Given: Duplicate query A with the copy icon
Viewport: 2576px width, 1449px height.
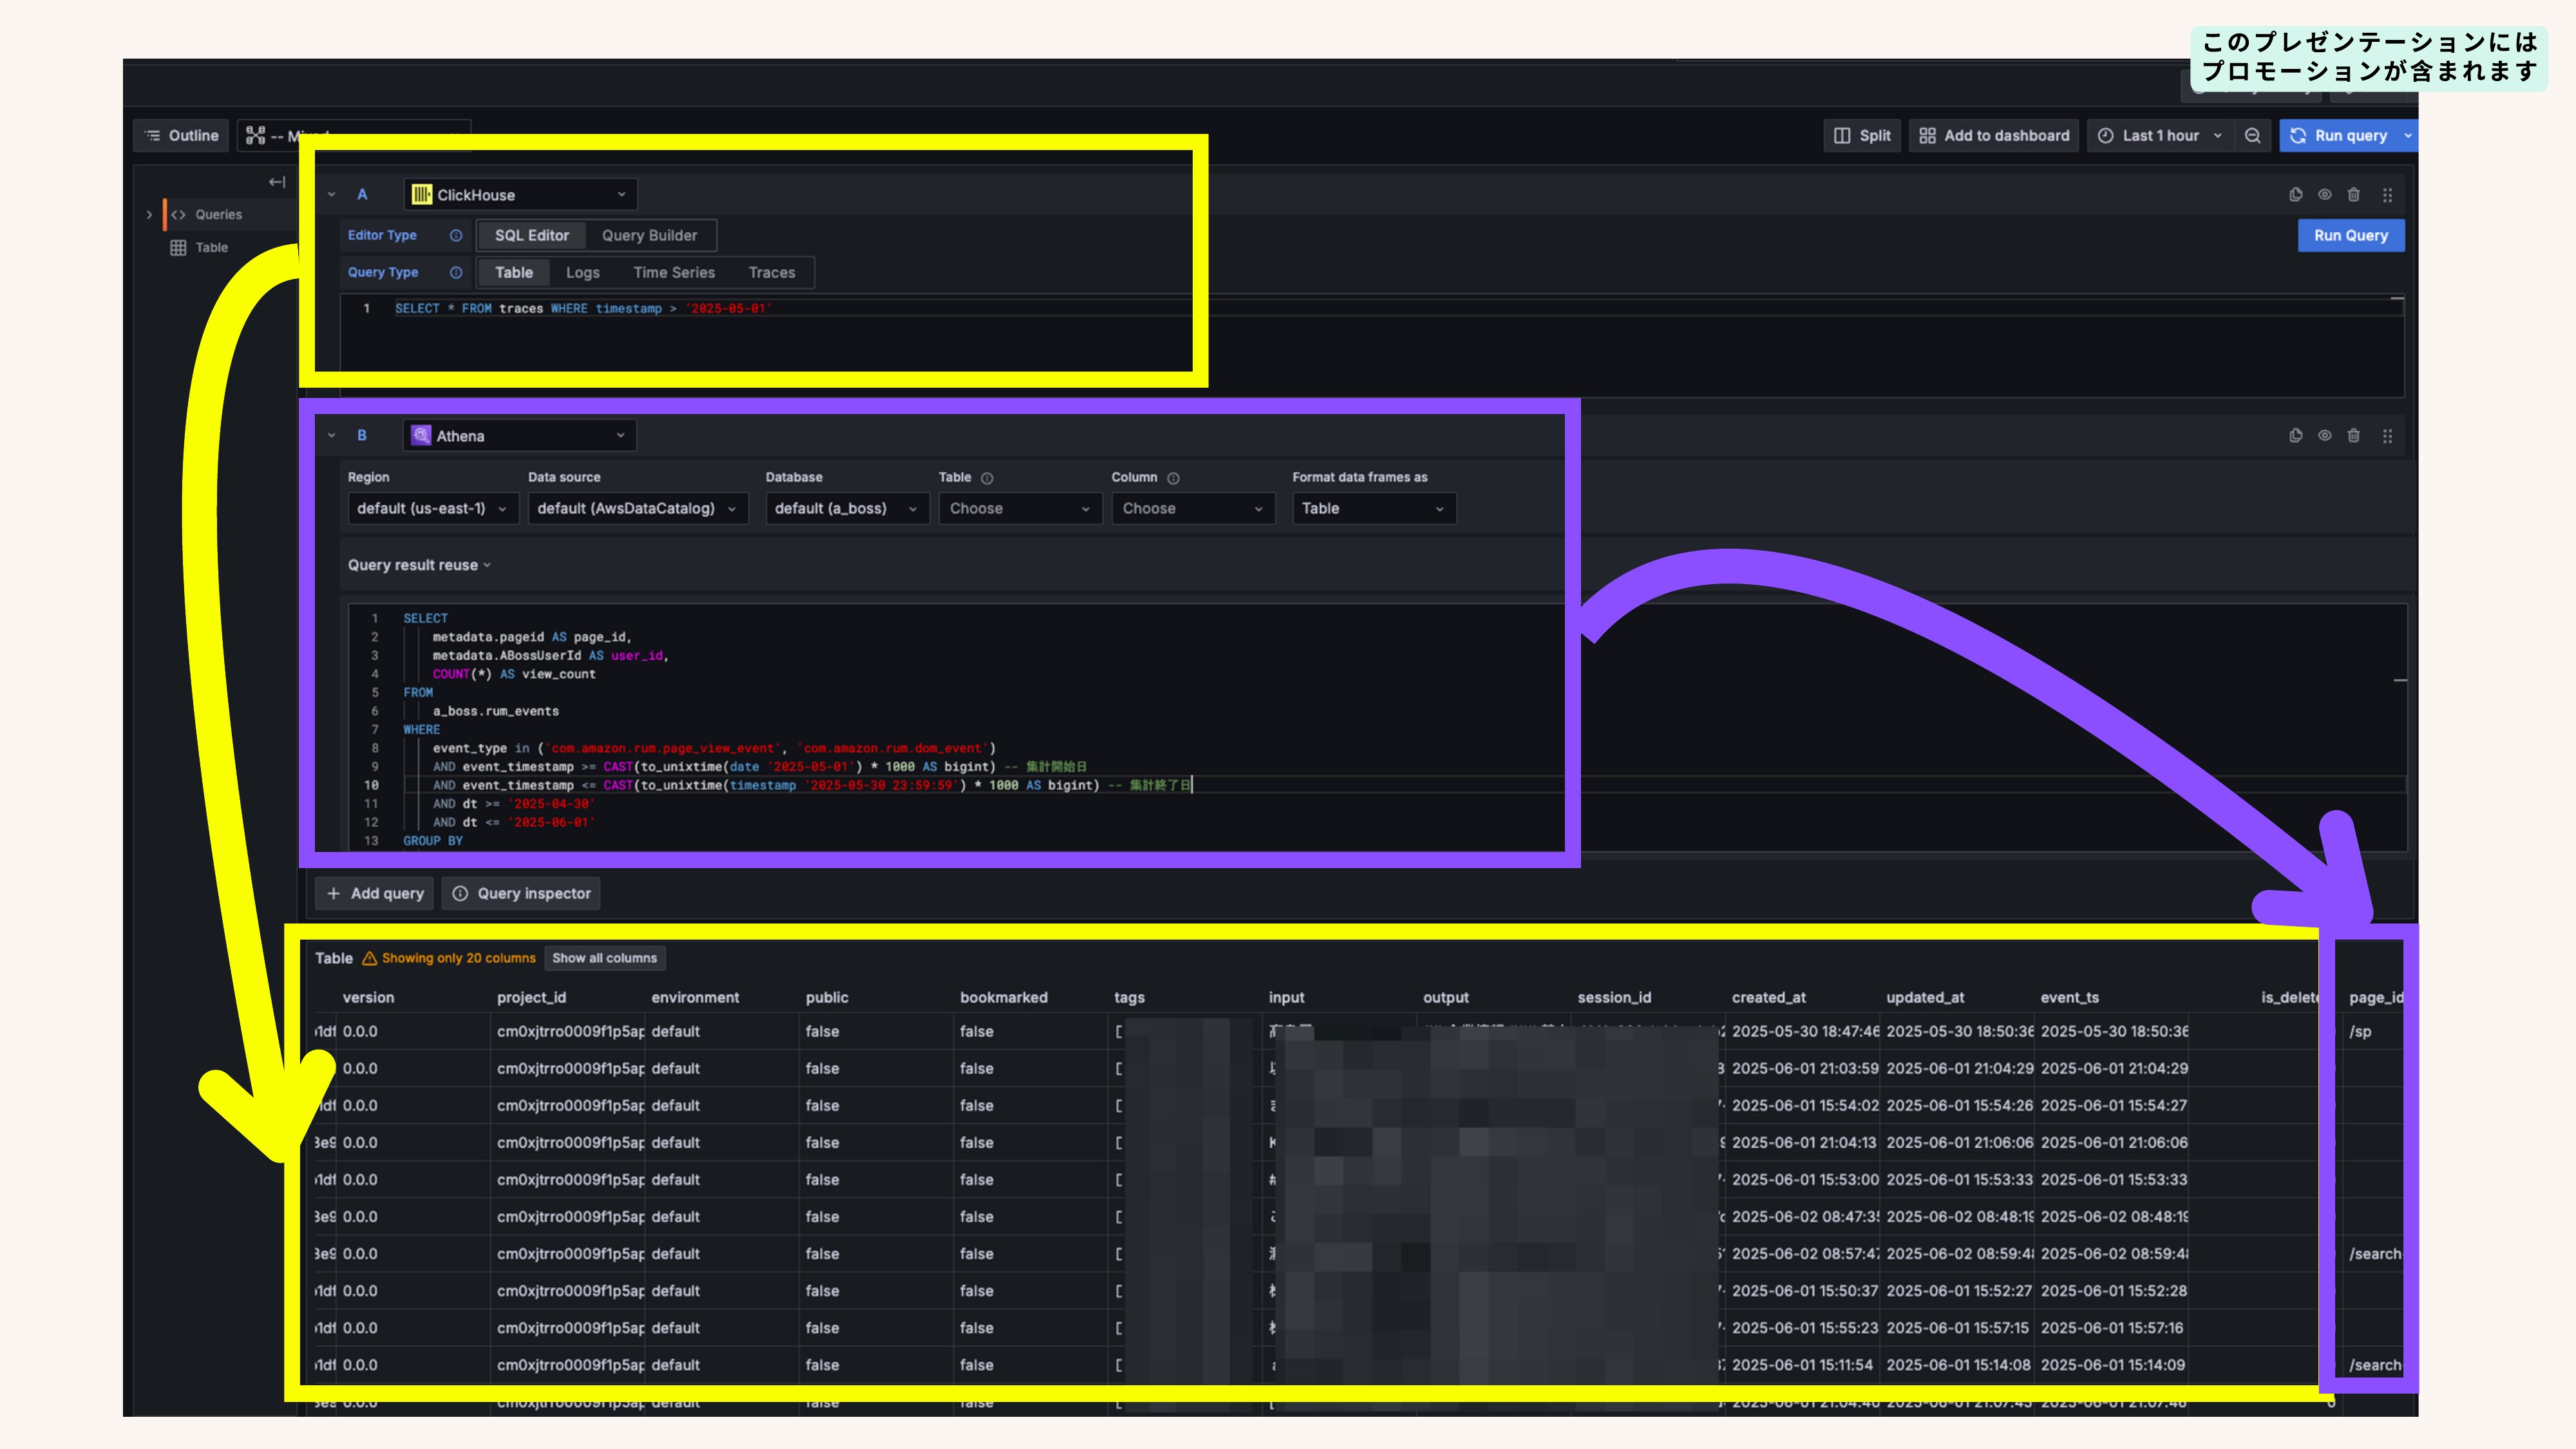Looking at the screenshot, I should tap(2296, 195).
